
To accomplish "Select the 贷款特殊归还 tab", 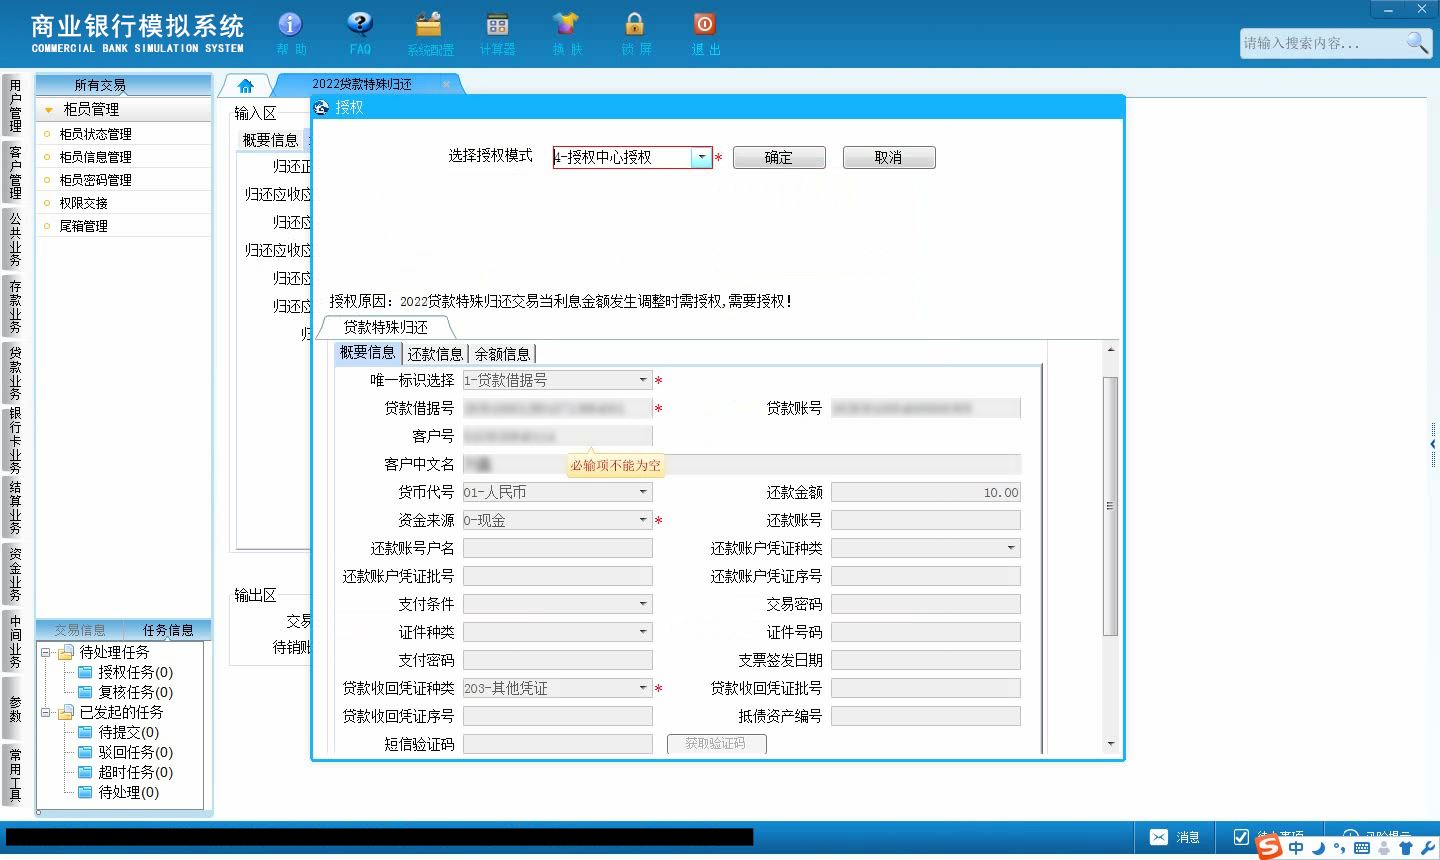I will point(385,327).
